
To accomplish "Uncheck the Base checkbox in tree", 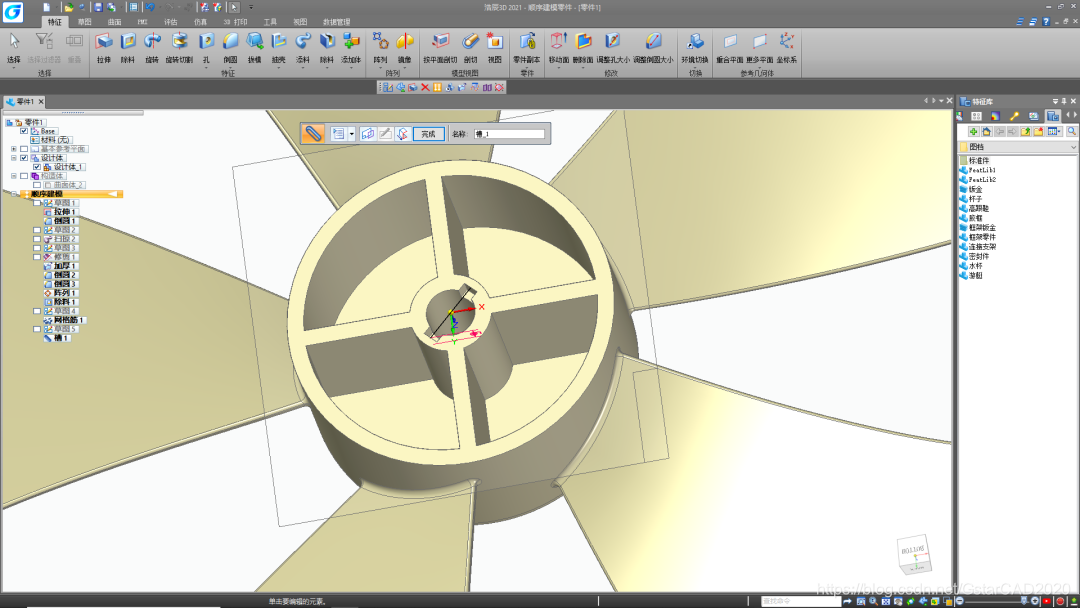I will [x=24, y=131].
